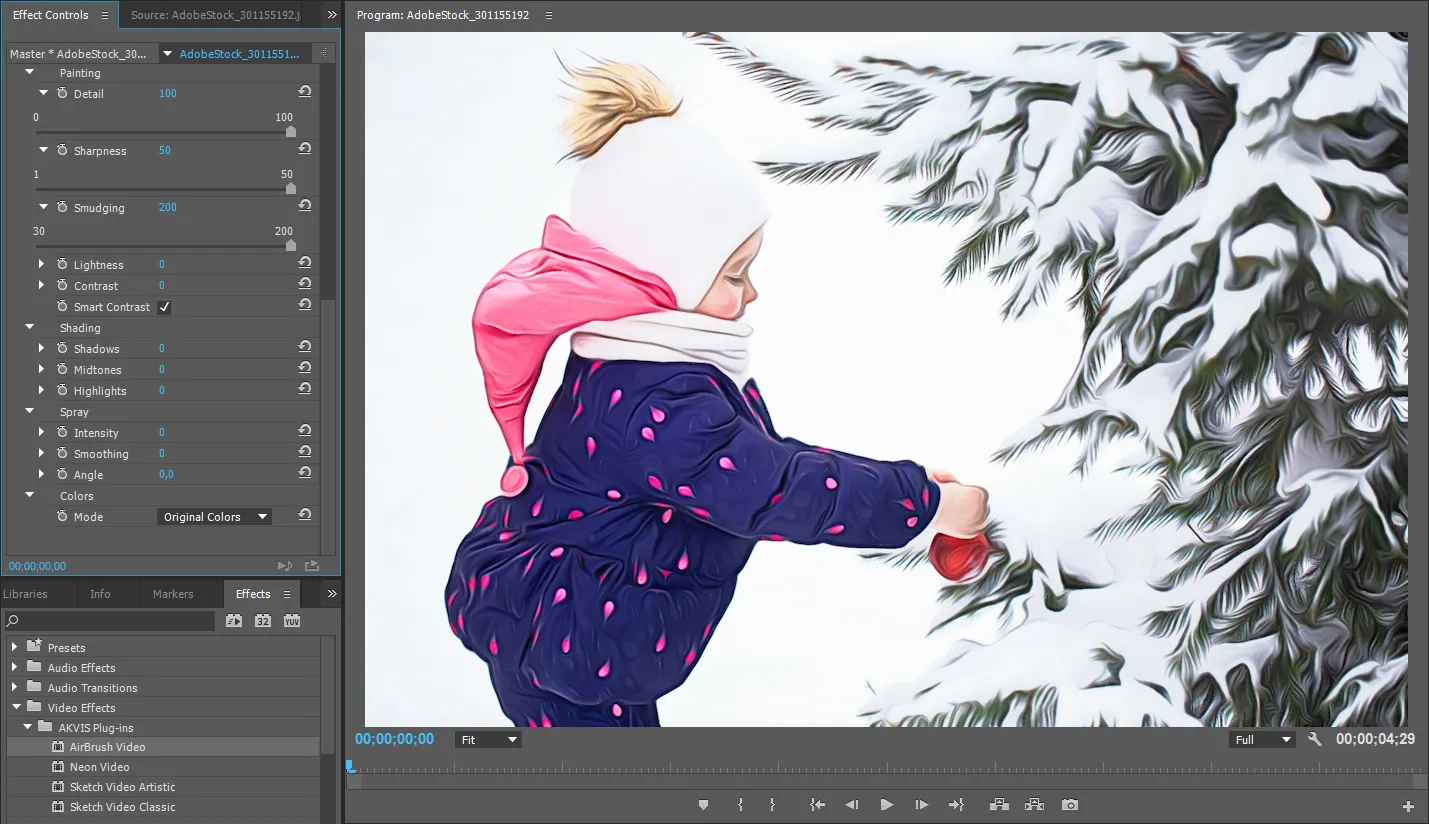The width and height of the screenshot is (1429, 824).
Task: Toggle animation stopwatch for Sharpness
Action: tap(62, 150)
